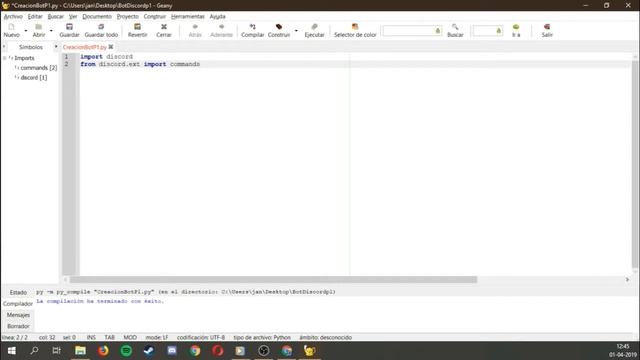Open the Buscar menu
Screen dimensions: 640x360
click(56, 16)
